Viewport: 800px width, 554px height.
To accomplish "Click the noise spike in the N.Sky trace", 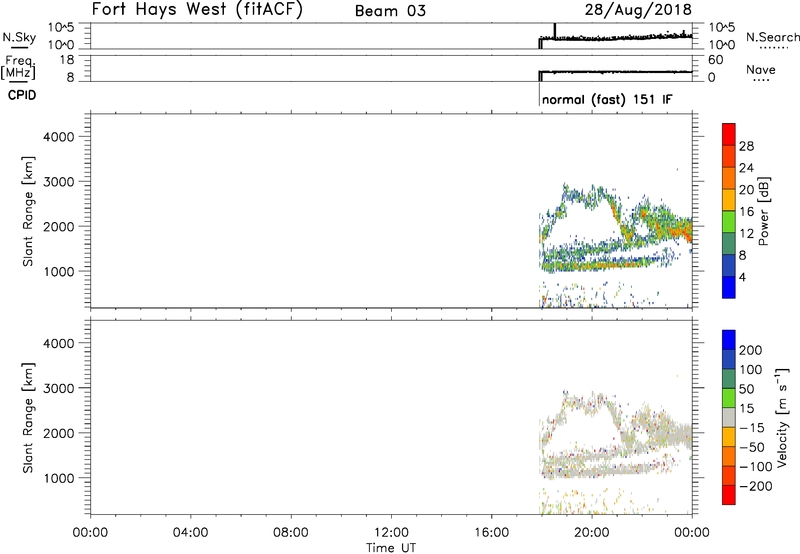I will tap(555, 31).
